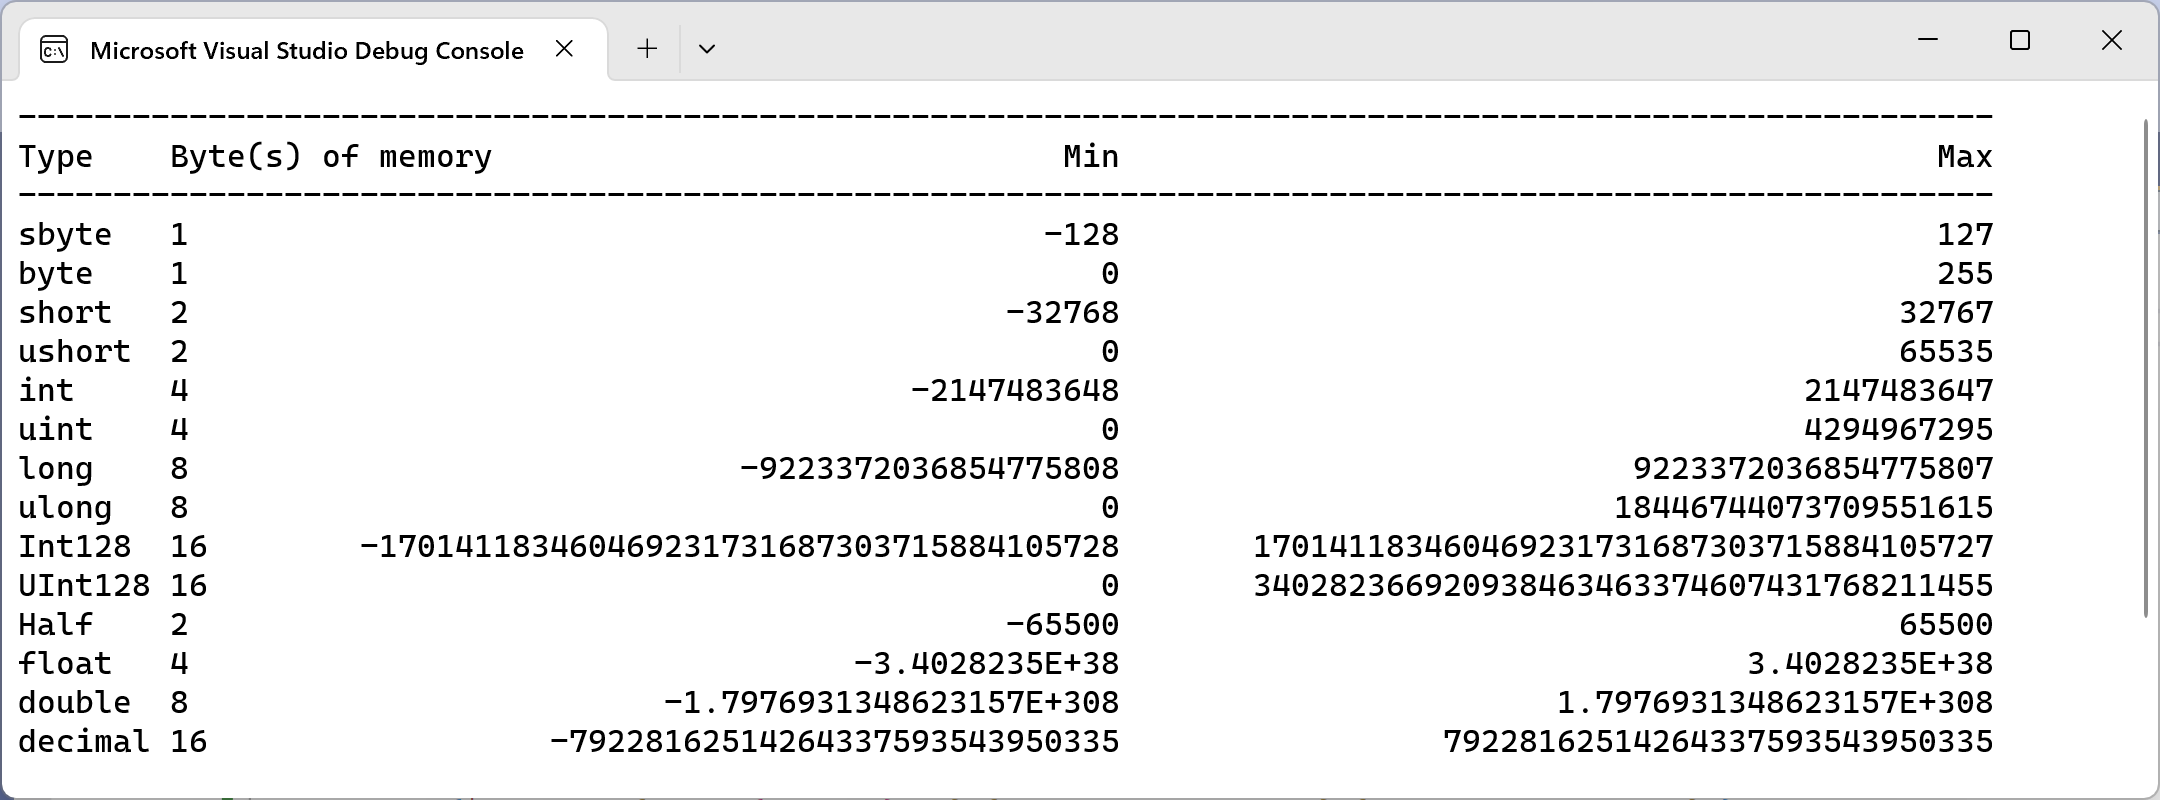The width and height of the screenshot is (2160, 800).
Task: Click the 'short' type name
Action: click(65, 313)
